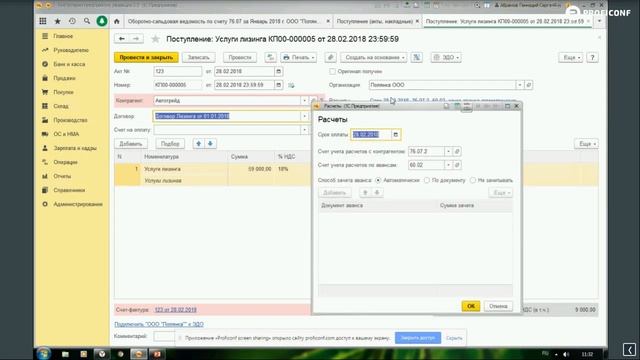Screen dimensions: 640x360
Task: Expand the Контрагент dropdown arrow
Action: click(x=304, y=100)
